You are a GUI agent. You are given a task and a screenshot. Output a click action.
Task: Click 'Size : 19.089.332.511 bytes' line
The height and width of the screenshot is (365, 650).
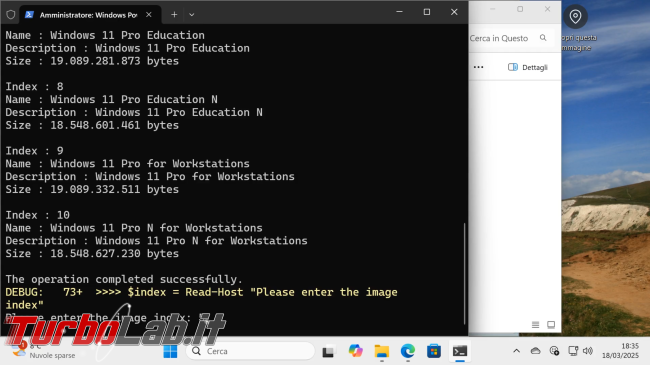92,190
